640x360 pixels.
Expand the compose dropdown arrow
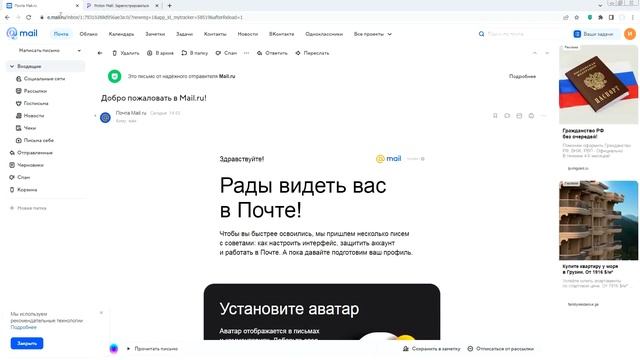pyautogui.click(x=79, y=51)
